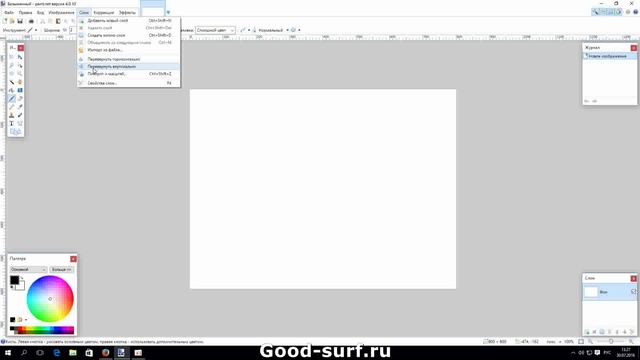Screen dimensions: 640x360
Task: Toggle Layers window button at top right
Action: [x=611, y=12]
